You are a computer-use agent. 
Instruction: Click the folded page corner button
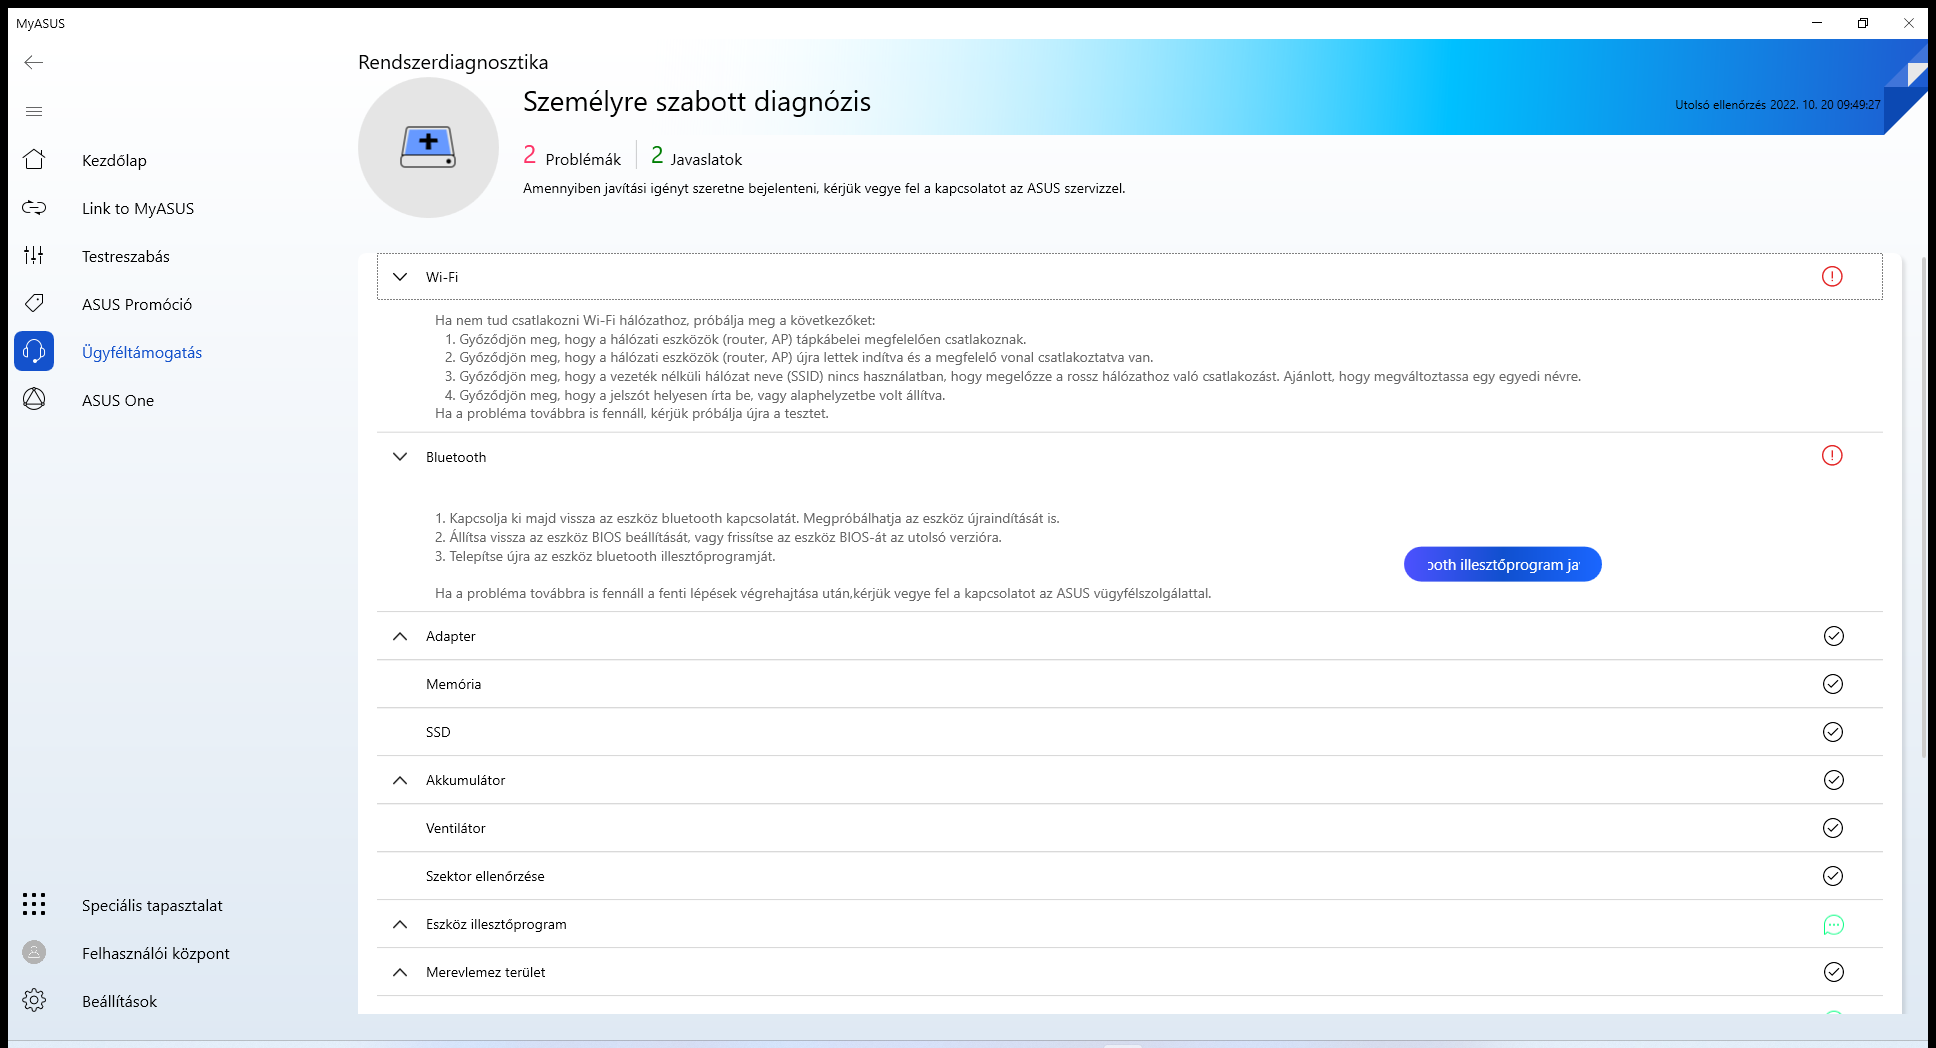coord(1906,88)
